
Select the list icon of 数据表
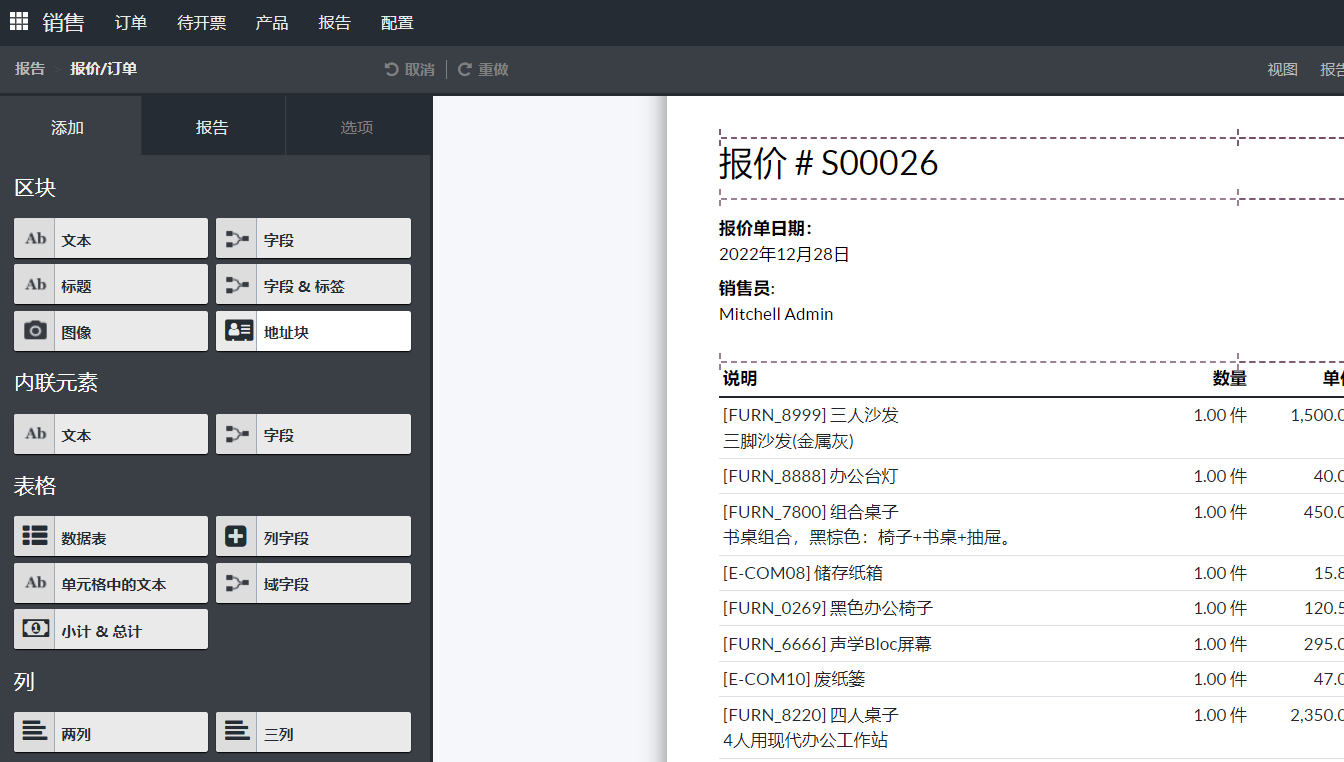35,536
